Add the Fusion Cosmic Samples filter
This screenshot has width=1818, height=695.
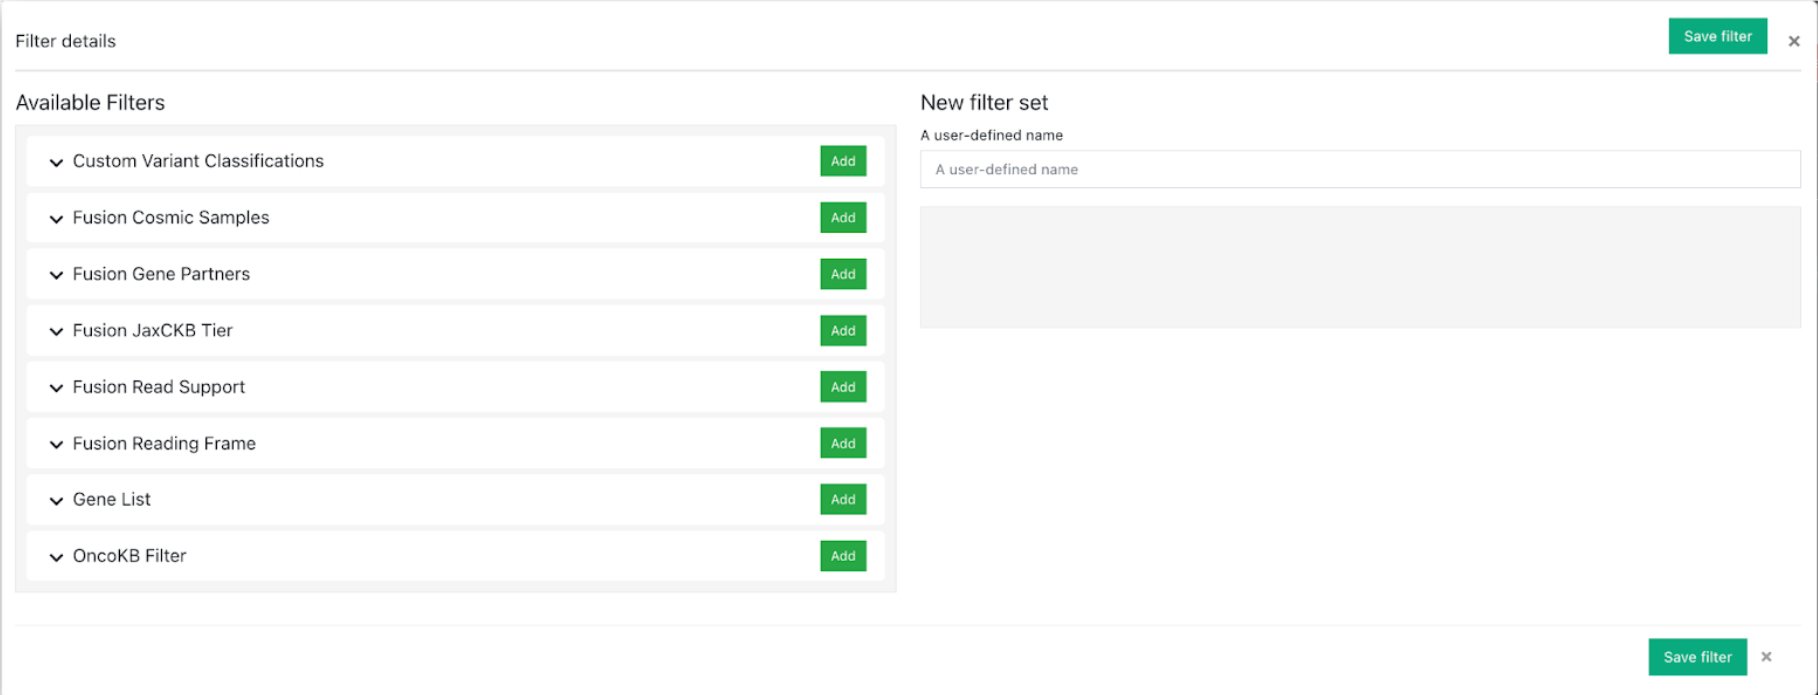(842, 217)
